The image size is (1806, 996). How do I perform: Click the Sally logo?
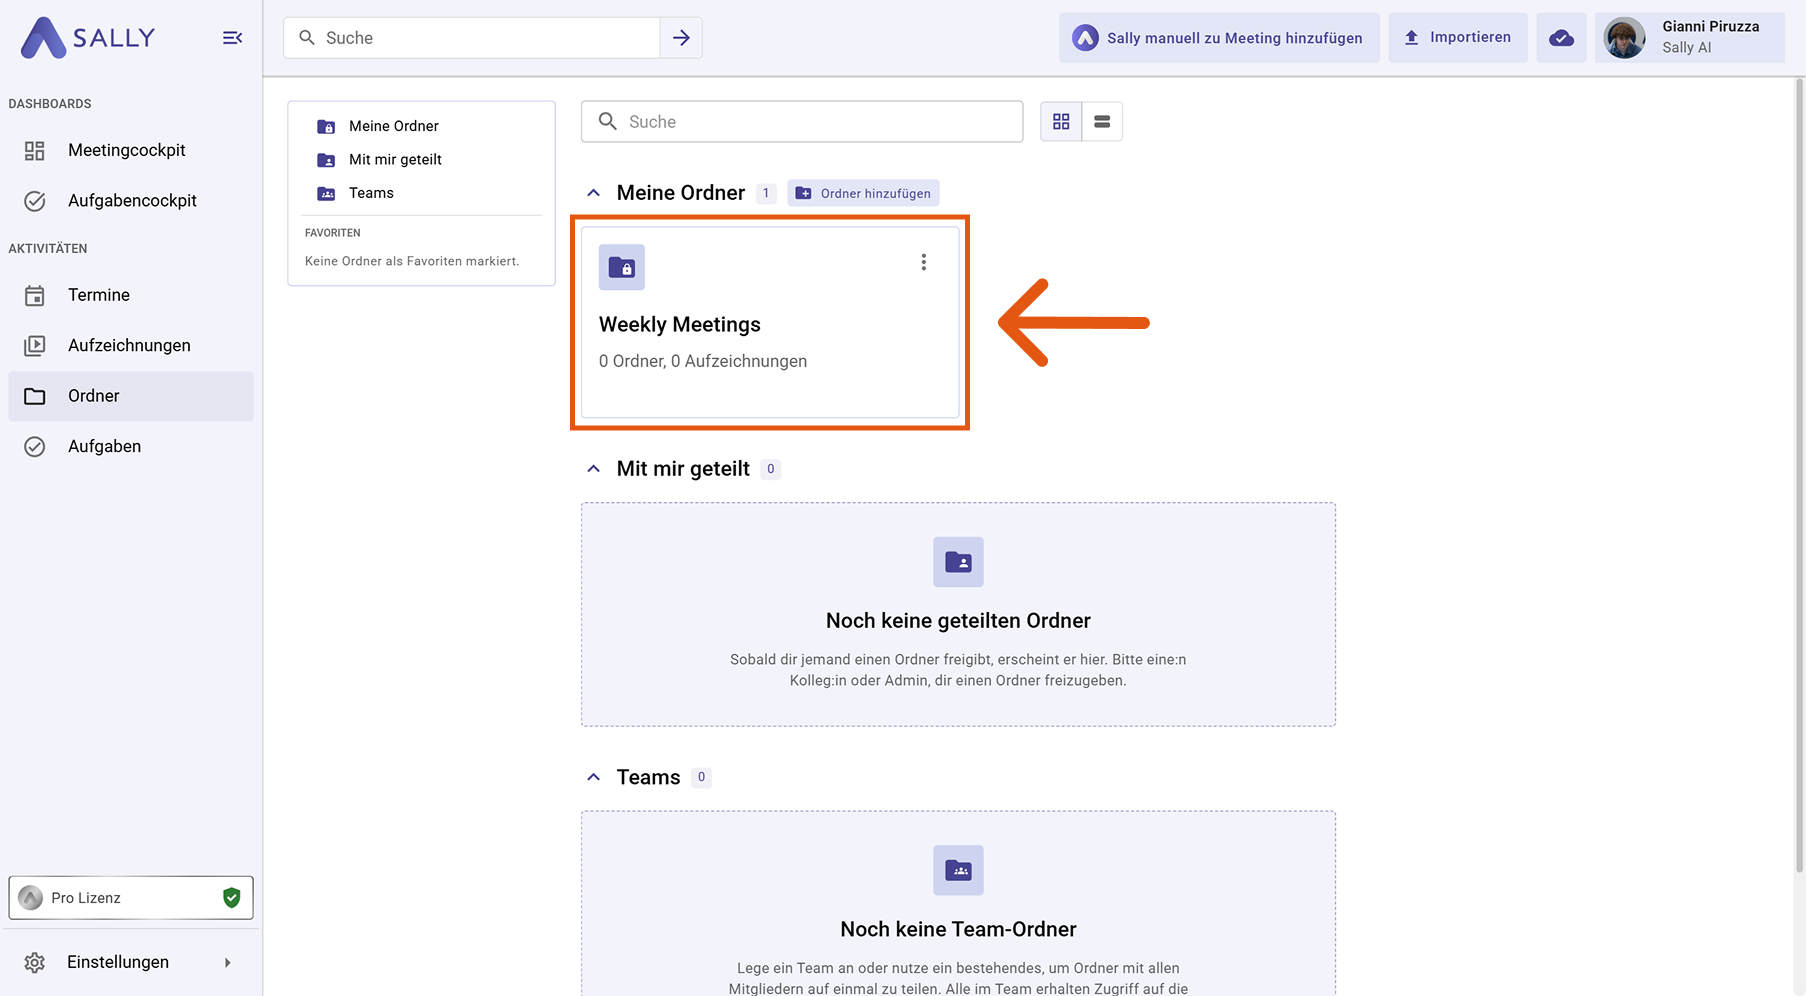point(88,38)
